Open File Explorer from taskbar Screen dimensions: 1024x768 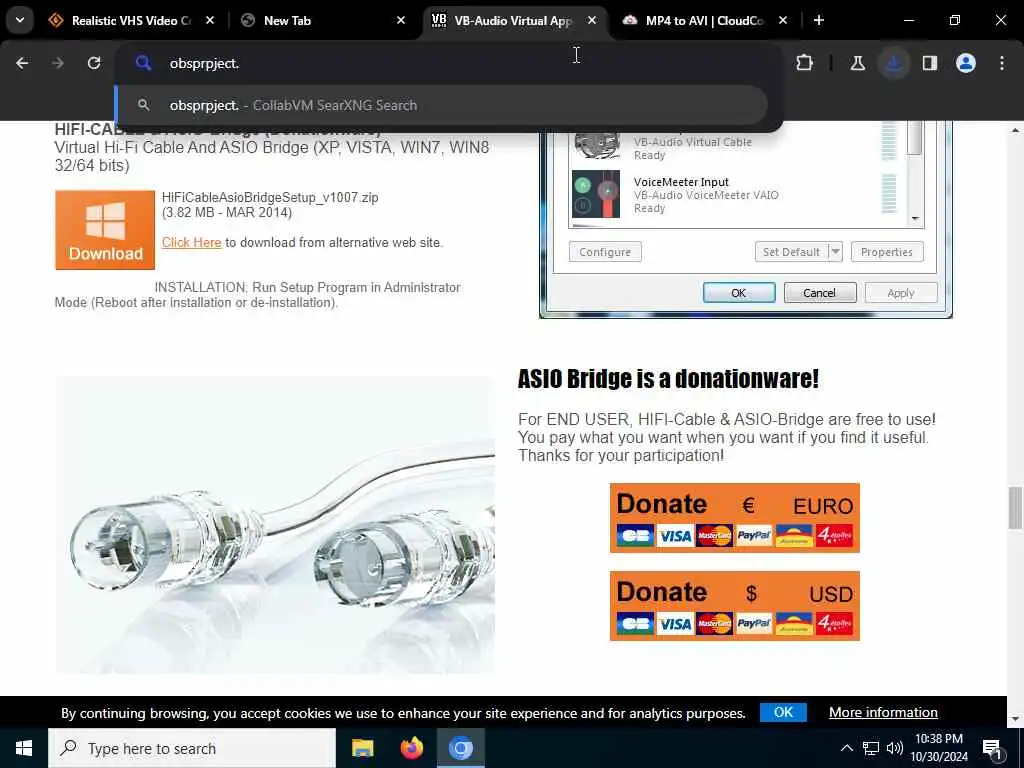pyautogui.click(x=362, y=748)
